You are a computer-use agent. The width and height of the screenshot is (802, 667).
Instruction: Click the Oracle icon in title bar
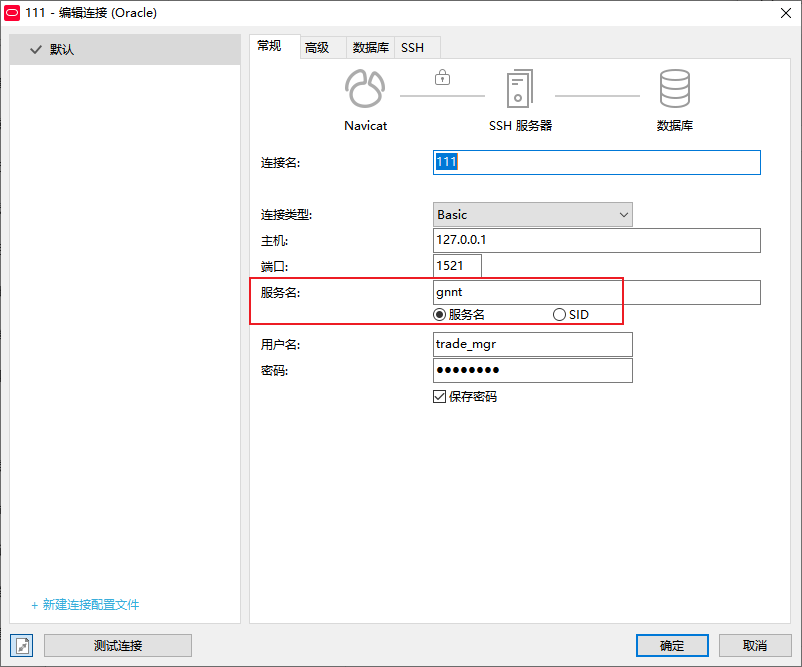[12, 13]
